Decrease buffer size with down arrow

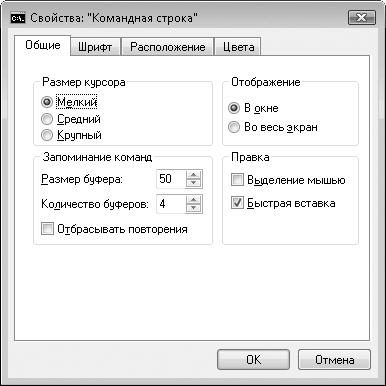point(194,183)
